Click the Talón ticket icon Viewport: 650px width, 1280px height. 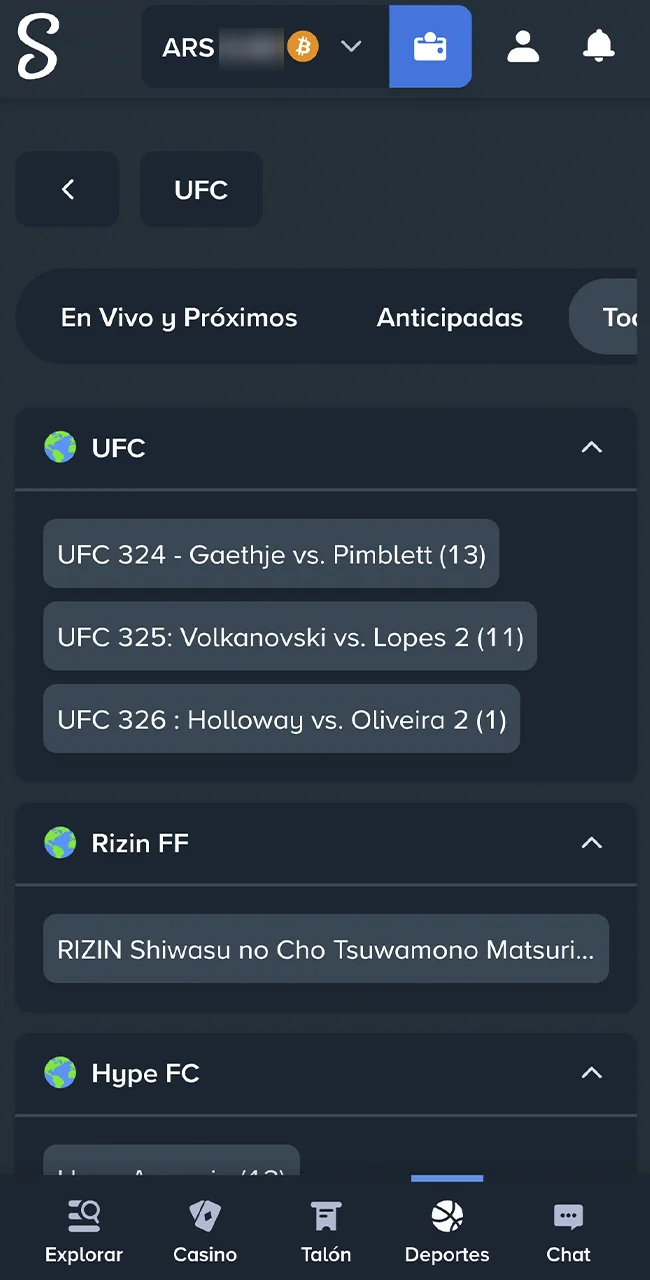326,1216
